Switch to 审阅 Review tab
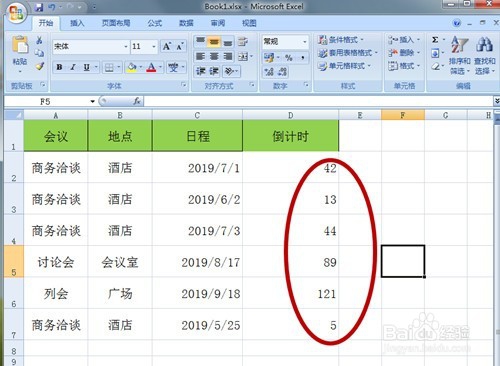This screenshot has height=366, width=500. point(218,23)
